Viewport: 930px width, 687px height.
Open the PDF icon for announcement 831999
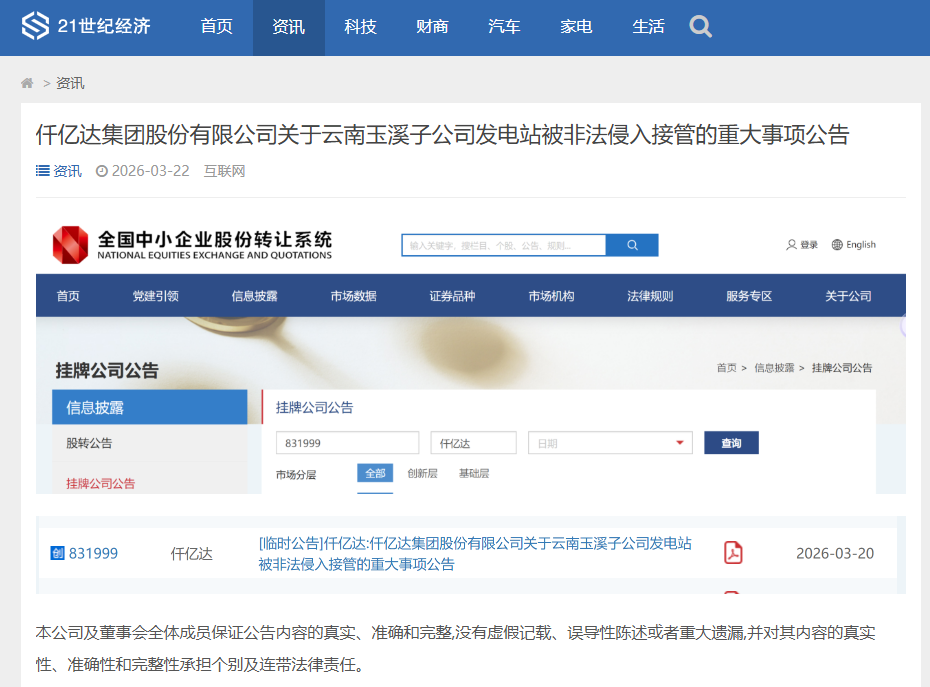[733, 552]
